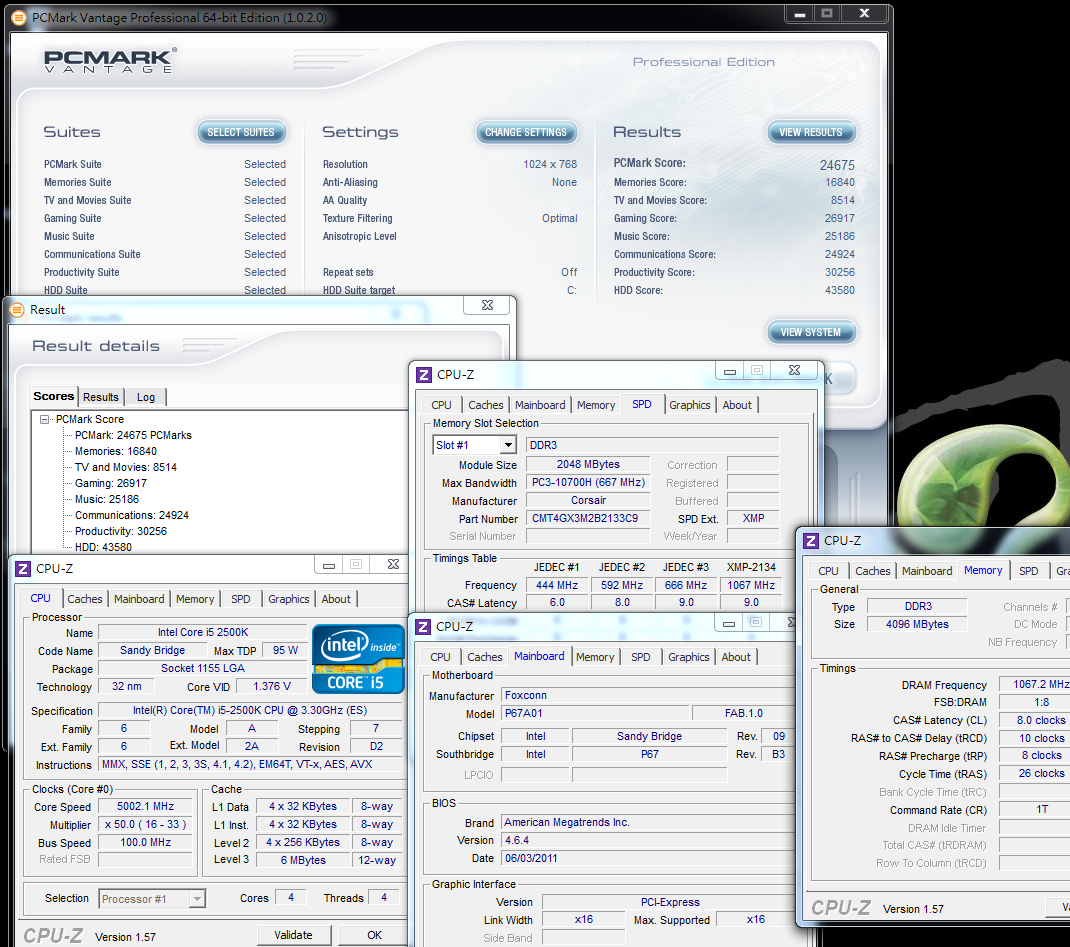The image size is (1070, 947).
Task: Collapse the PCMark Score tree node
Action: (45, 420)
